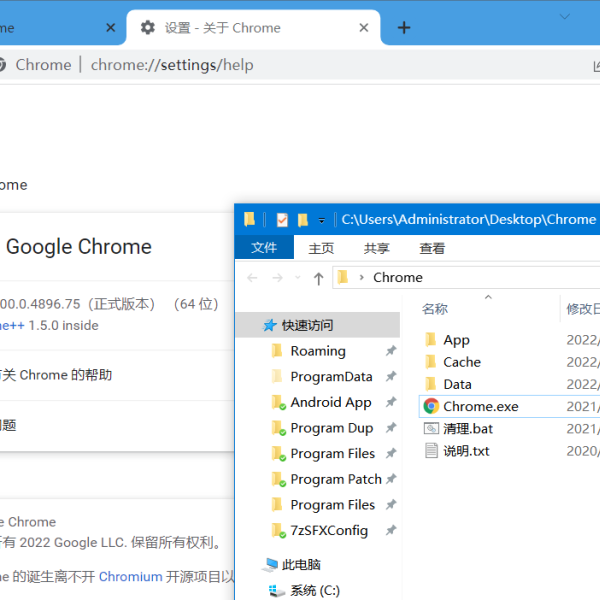Open the Chromium open source link

click(130, 576)
